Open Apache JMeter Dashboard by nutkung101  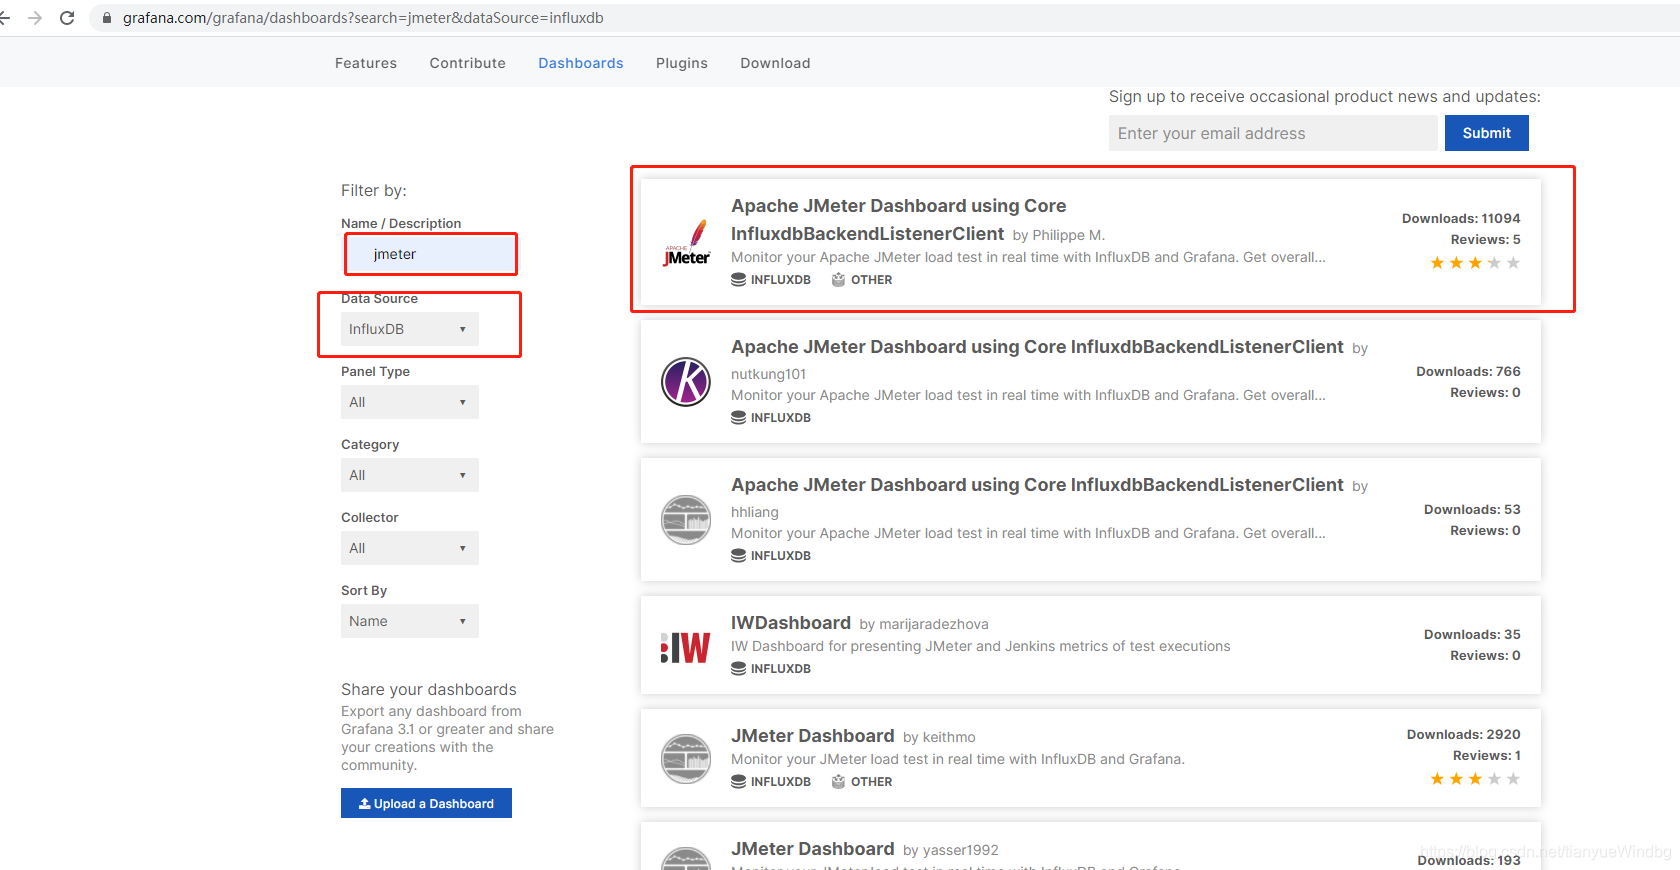point(1037,347)
